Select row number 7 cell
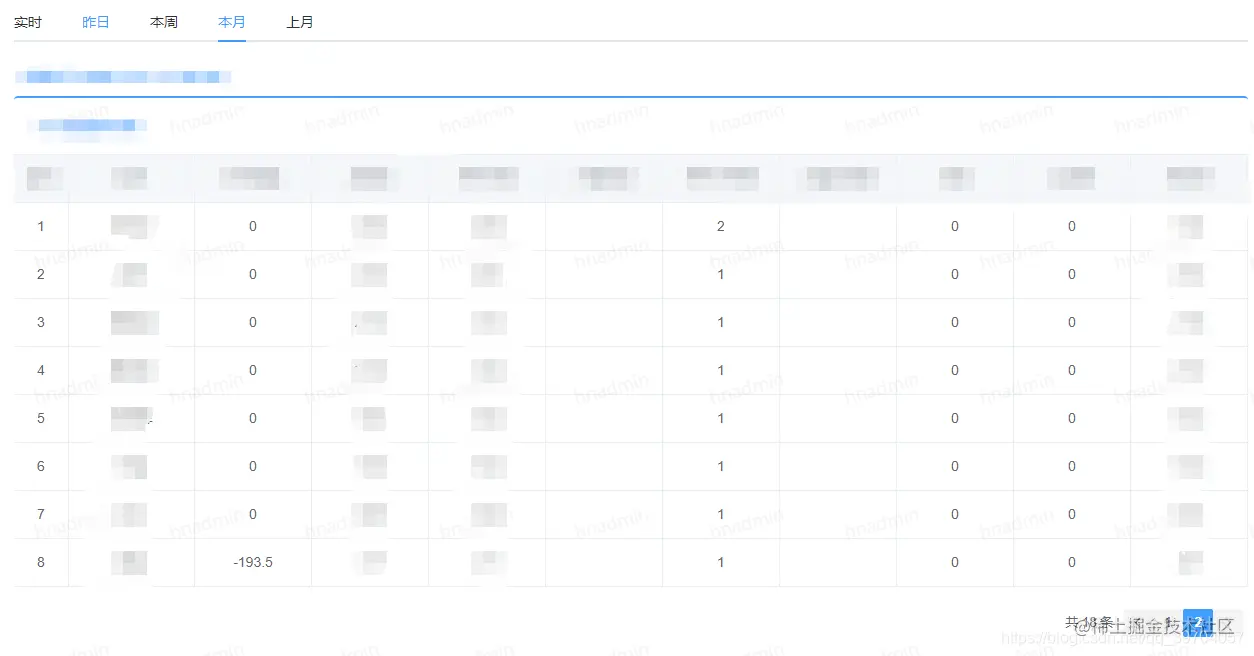 [41, 514]
